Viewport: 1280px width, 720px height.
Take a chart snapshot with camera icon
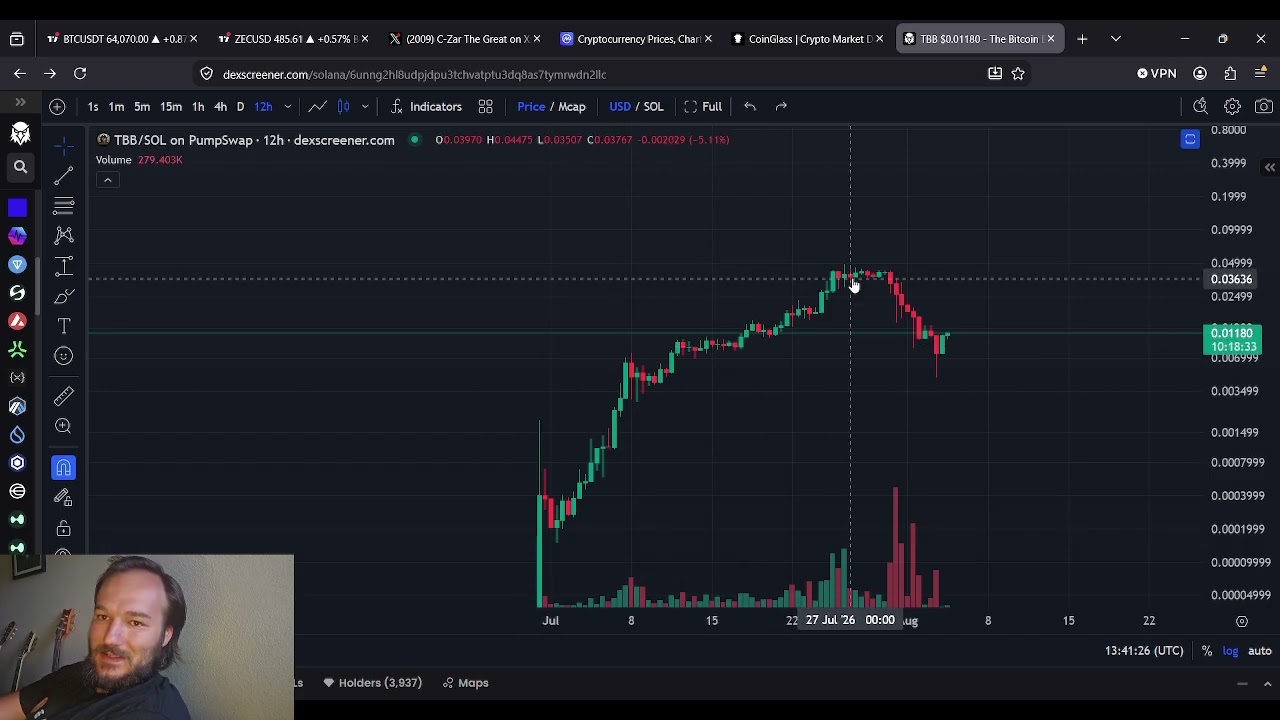(x=1264, y=106)
